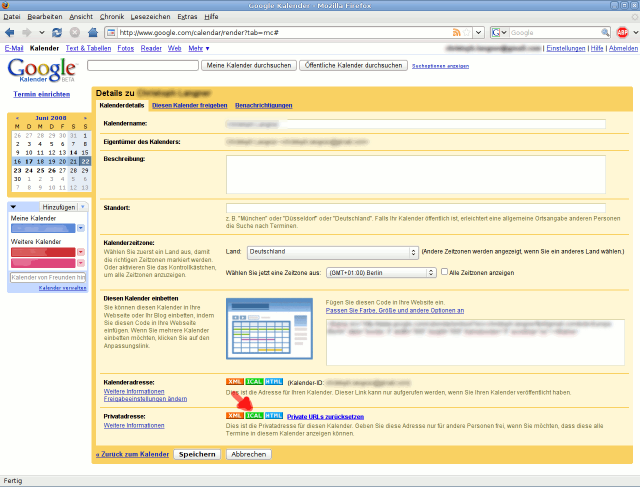640x487 pixels.
Task: Click the Standort input field
Action: pyautogui.click(x=416, y=208)
